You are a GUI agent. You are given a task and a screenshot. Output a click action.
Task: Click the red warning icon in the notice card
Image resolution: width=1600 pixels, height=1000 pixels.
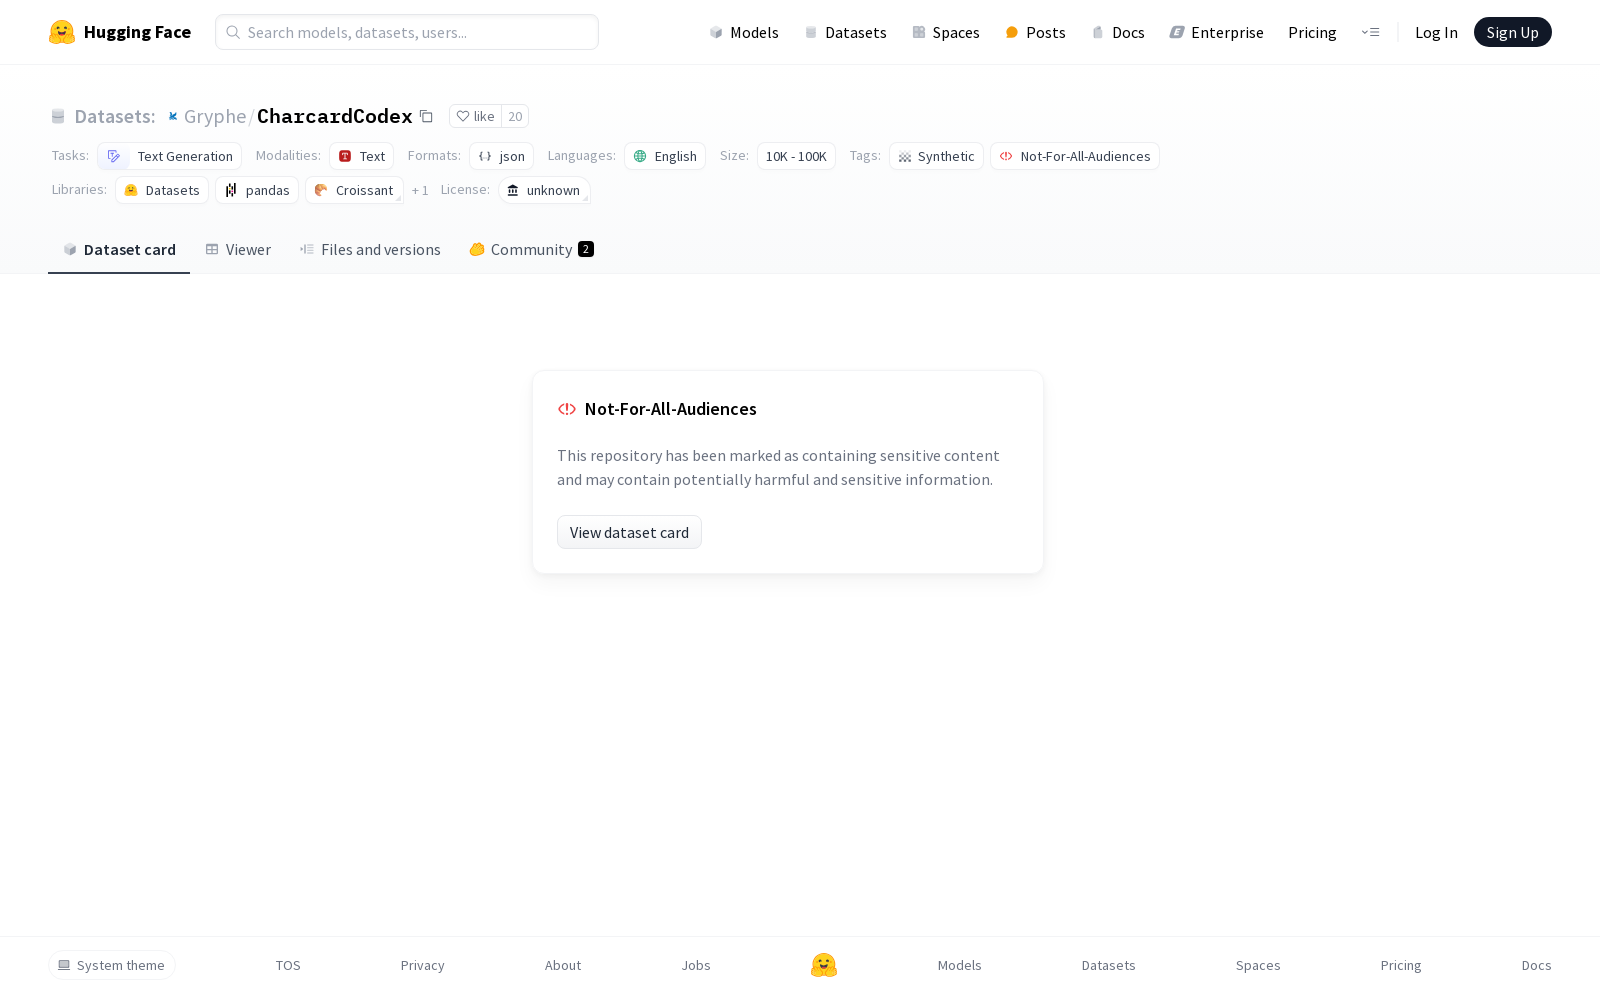pos(567,409)
